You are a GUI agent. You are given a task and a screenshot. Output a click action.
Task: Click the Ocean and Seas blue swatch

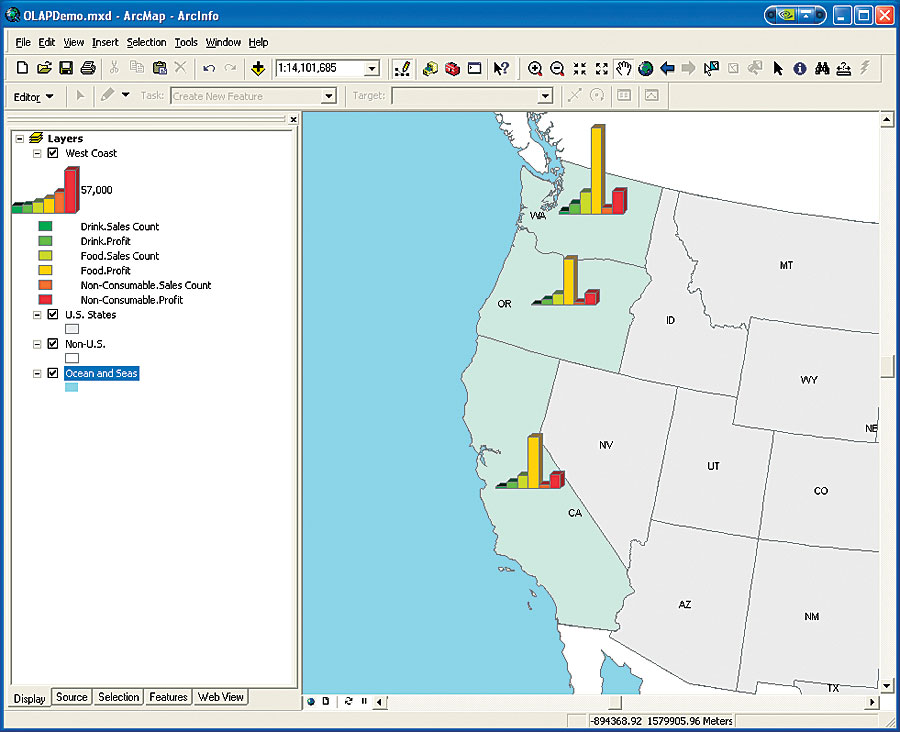pos(71,388)
